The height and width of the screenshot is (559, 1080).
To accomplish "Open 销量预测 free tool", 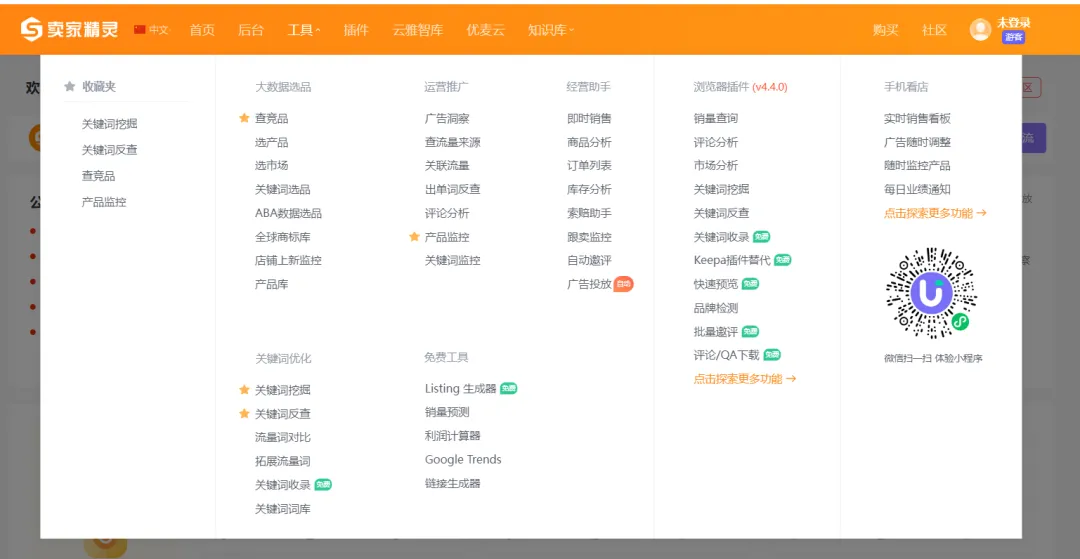I will [447, 412].
